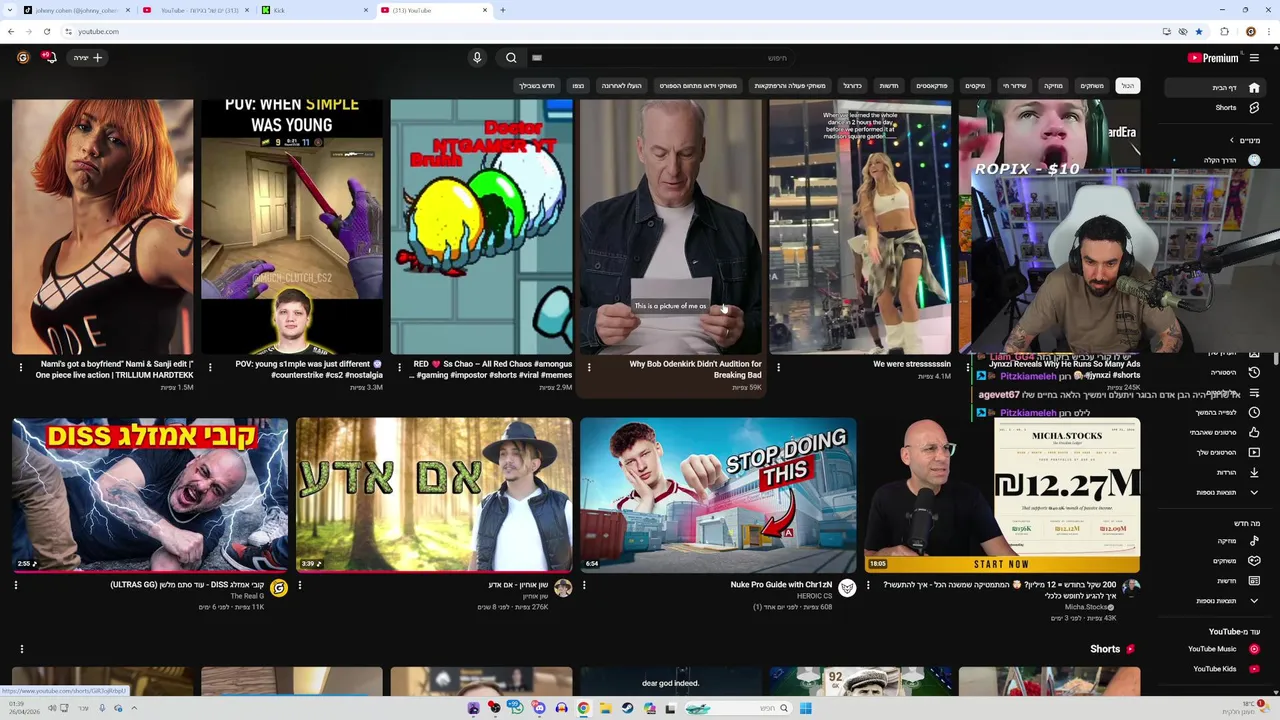Open options menu for Nuke Pro Guide
Screen dimensions: 1280x720
[584, 585]
